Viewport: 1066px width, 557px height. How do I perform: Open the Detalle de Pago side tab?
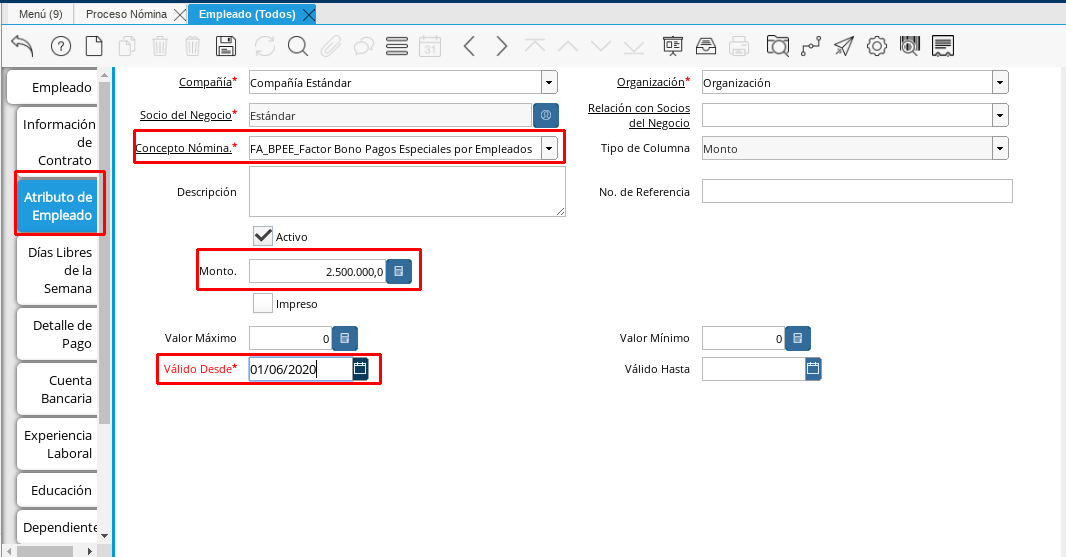tap(58, 334)
